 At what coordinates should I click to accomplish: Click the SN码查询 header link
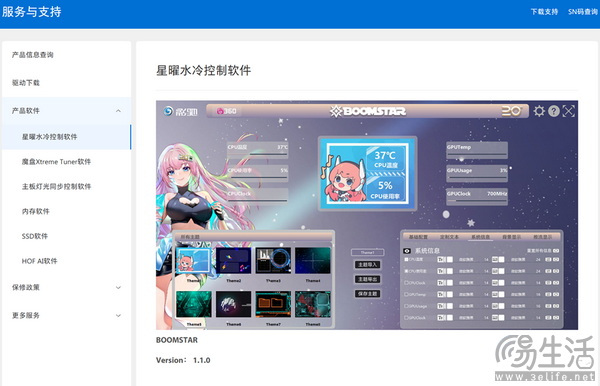[x=583, y=12]
